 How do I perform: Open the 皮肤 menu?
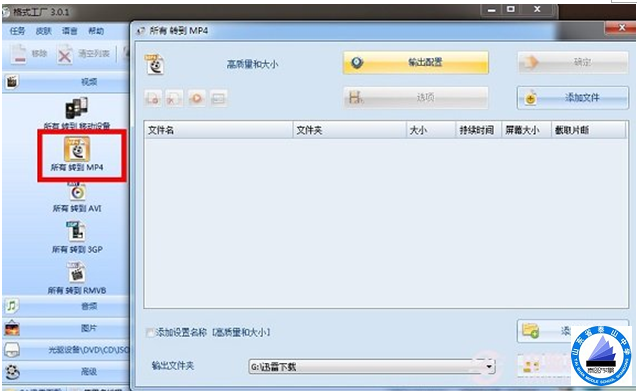pos(43,31)
